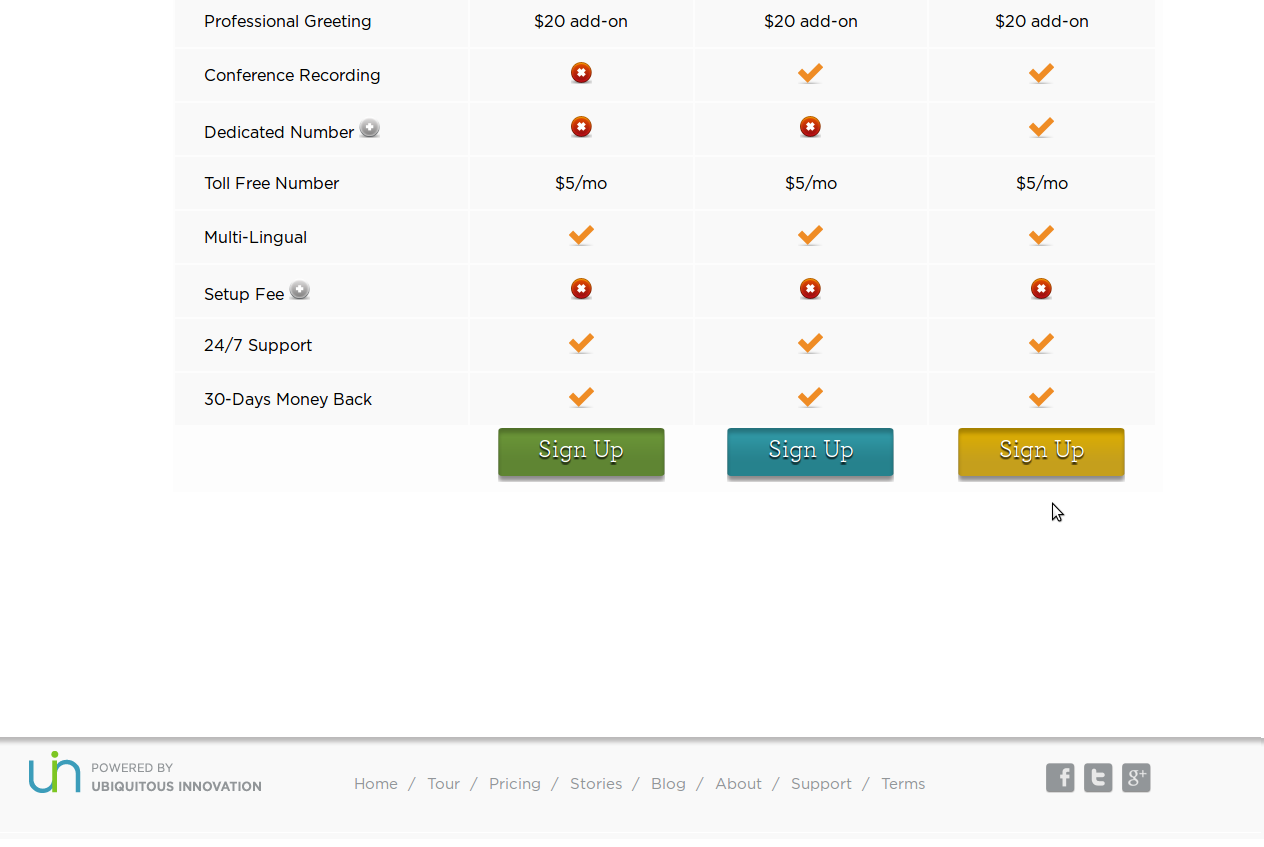The height and width of the screenshot is (847, 1264).
Task: Open the Pricing footer link
Action: [x=515, y=784]
